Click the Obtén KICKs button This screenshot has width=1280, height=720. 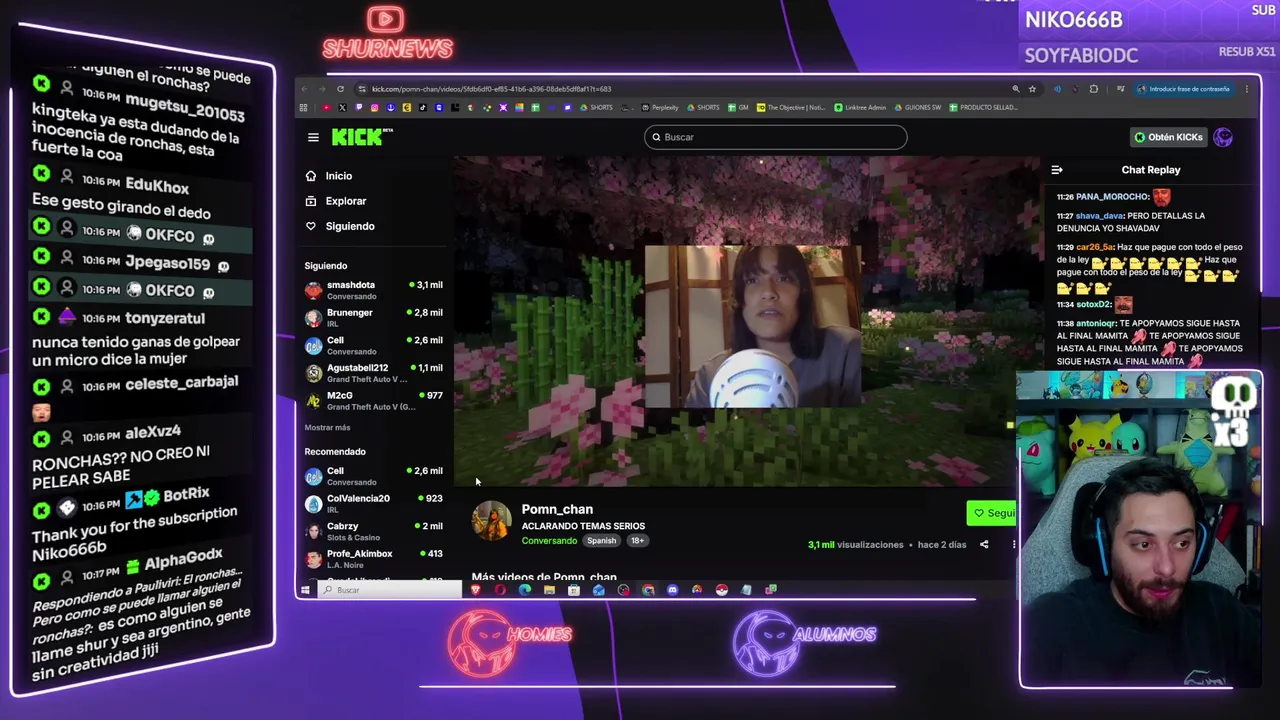coord(1169,137)
